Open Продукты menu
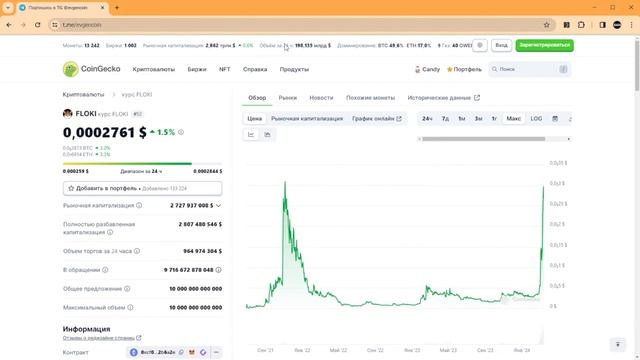 pos(294,69)
